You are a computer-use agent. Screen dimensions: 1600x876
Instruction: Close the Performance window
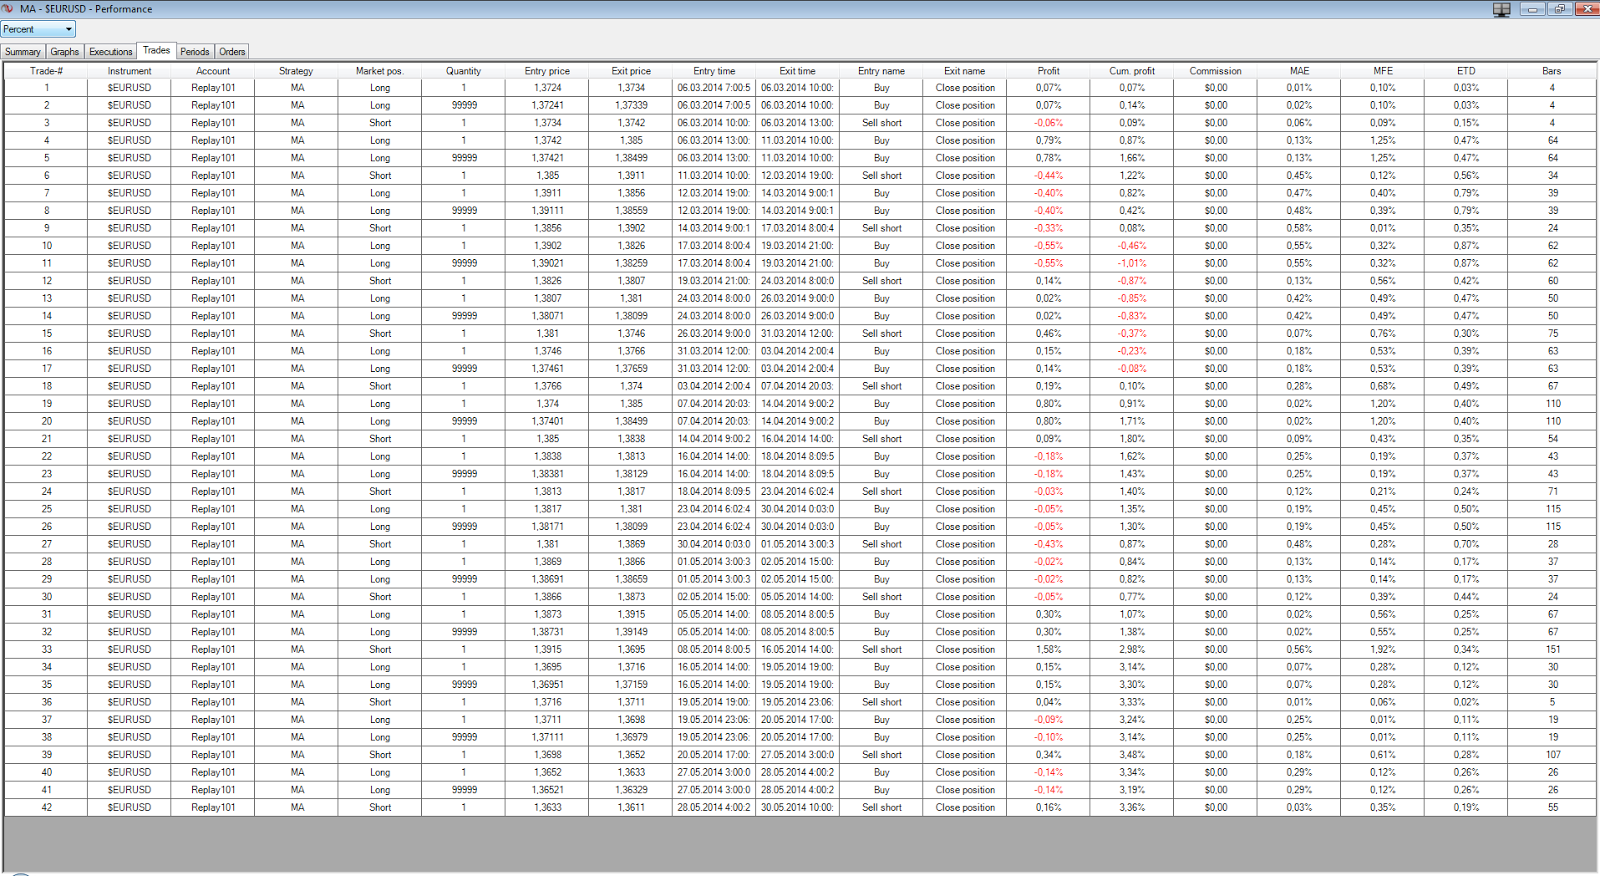(1587, 9)
